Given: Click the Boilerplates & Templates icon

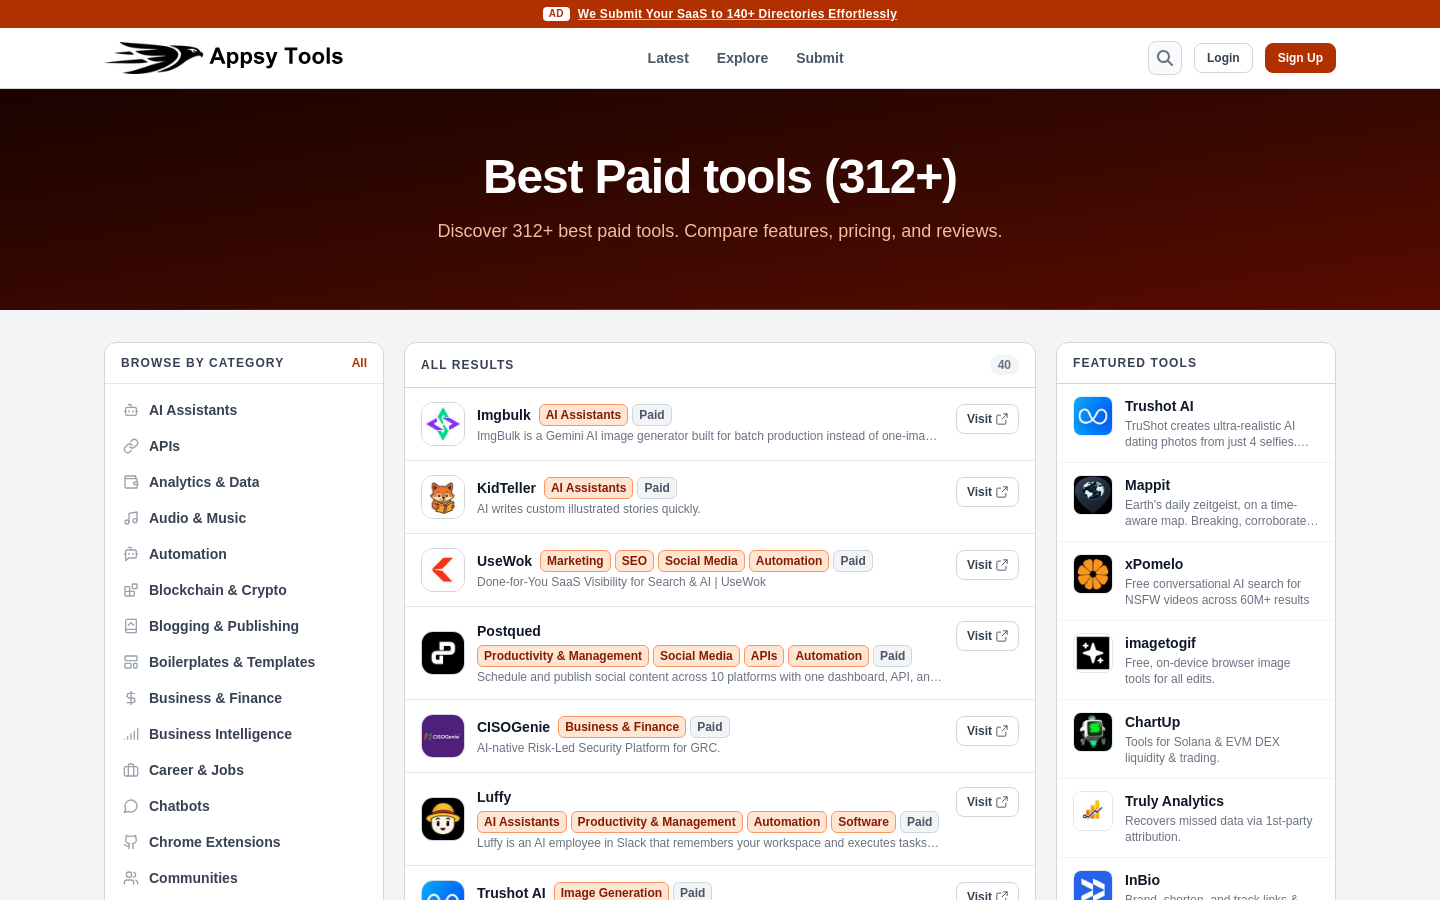Looking at the screenshot, I should [x=131, y=662].
